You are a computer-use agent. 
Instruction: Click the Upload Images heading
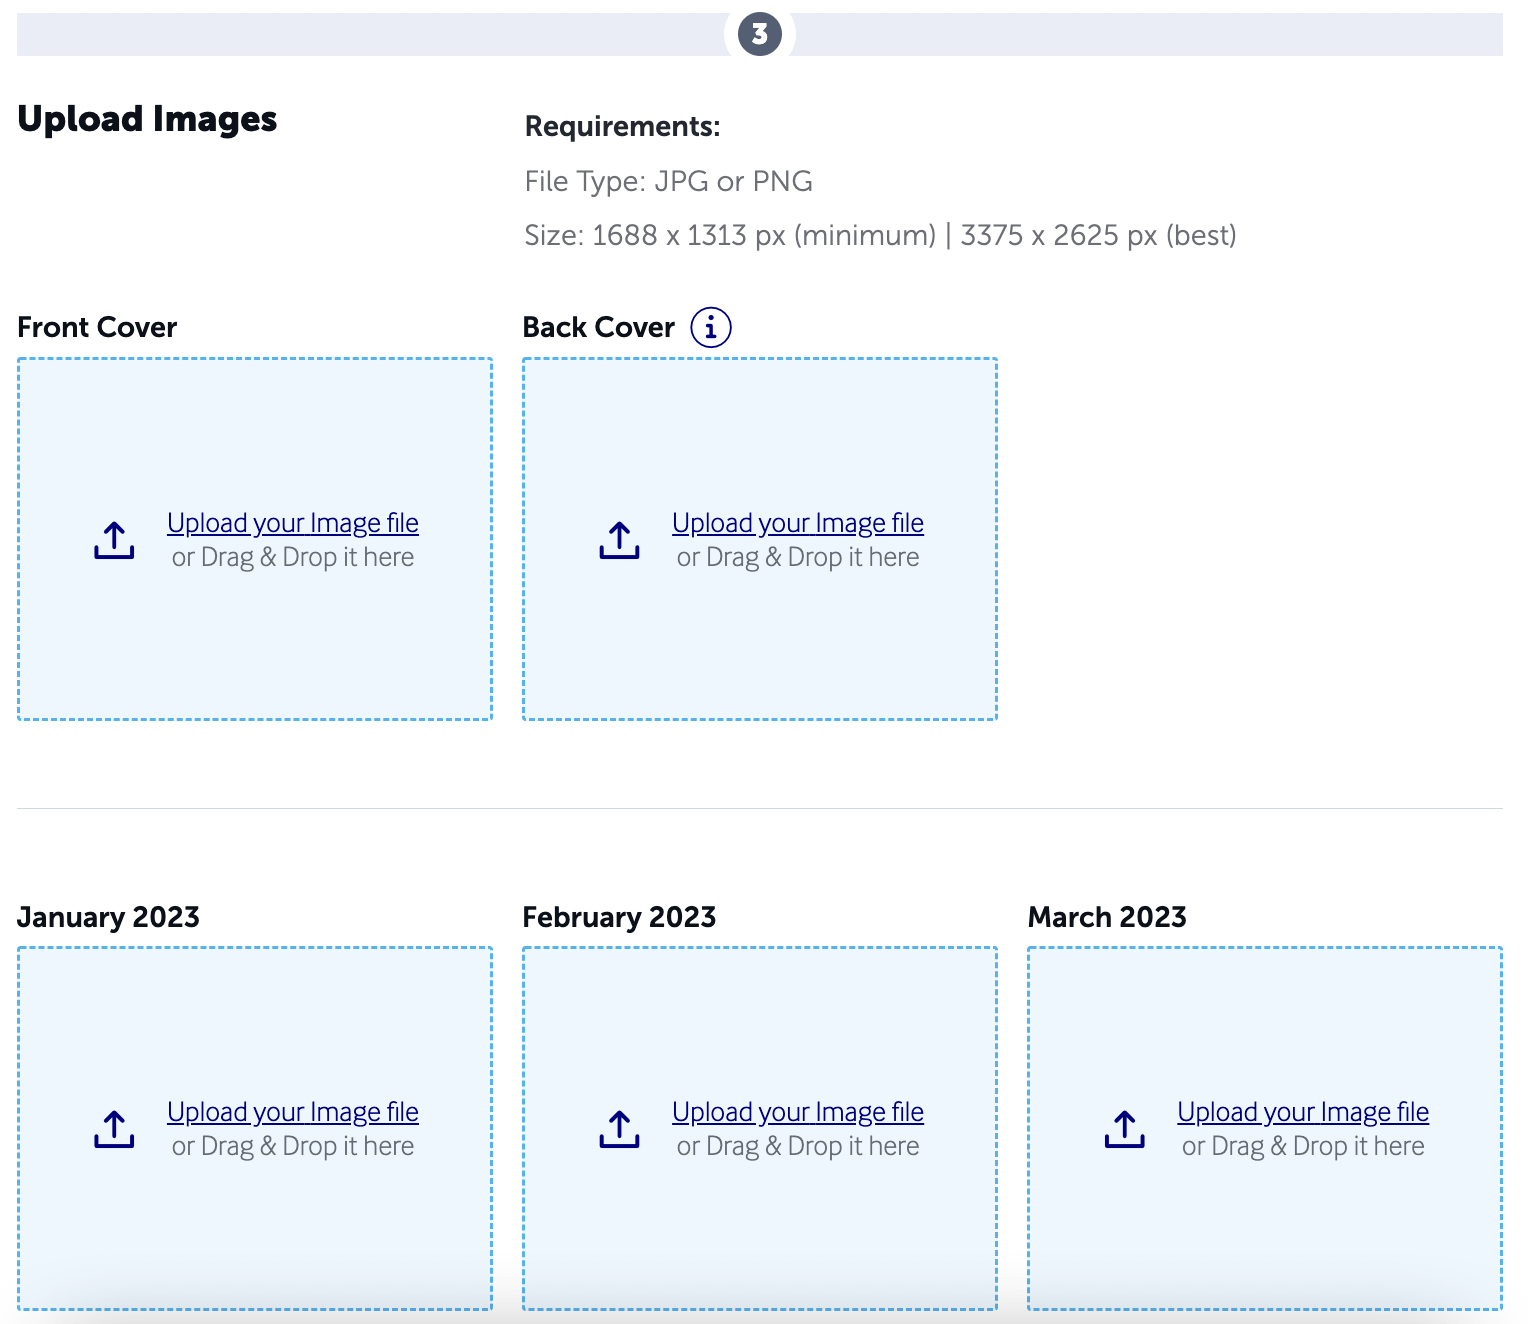(x=146, y=119)
